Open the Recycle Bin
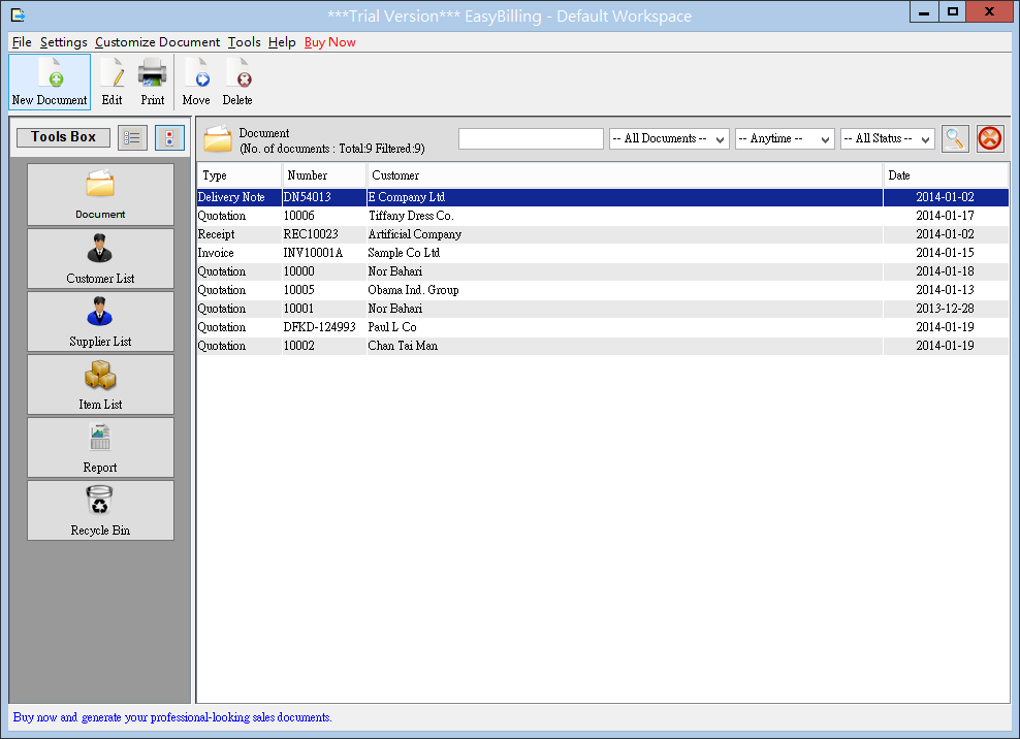This screenshot has height=739, width=1020. point(100,510)
